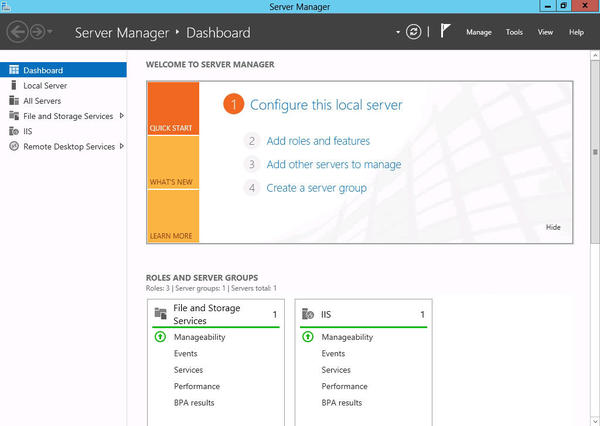Open the dropdown arrow beside refresh
The width and height of the screenshot is (600, 426).
coord(398,32)
